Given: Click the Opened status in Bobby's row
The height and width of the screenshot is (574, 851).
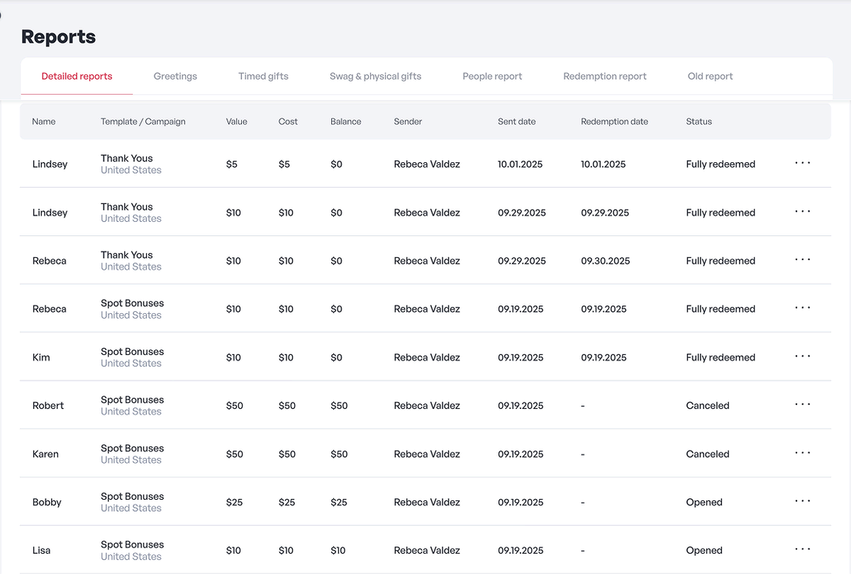Looking at the screenshot, I should click(704, 502).
